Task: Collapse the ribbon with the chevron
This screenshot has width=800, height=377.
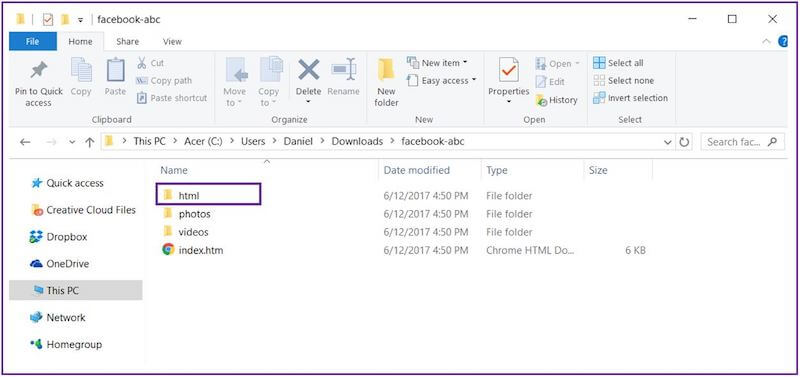Action: [766, 42]
